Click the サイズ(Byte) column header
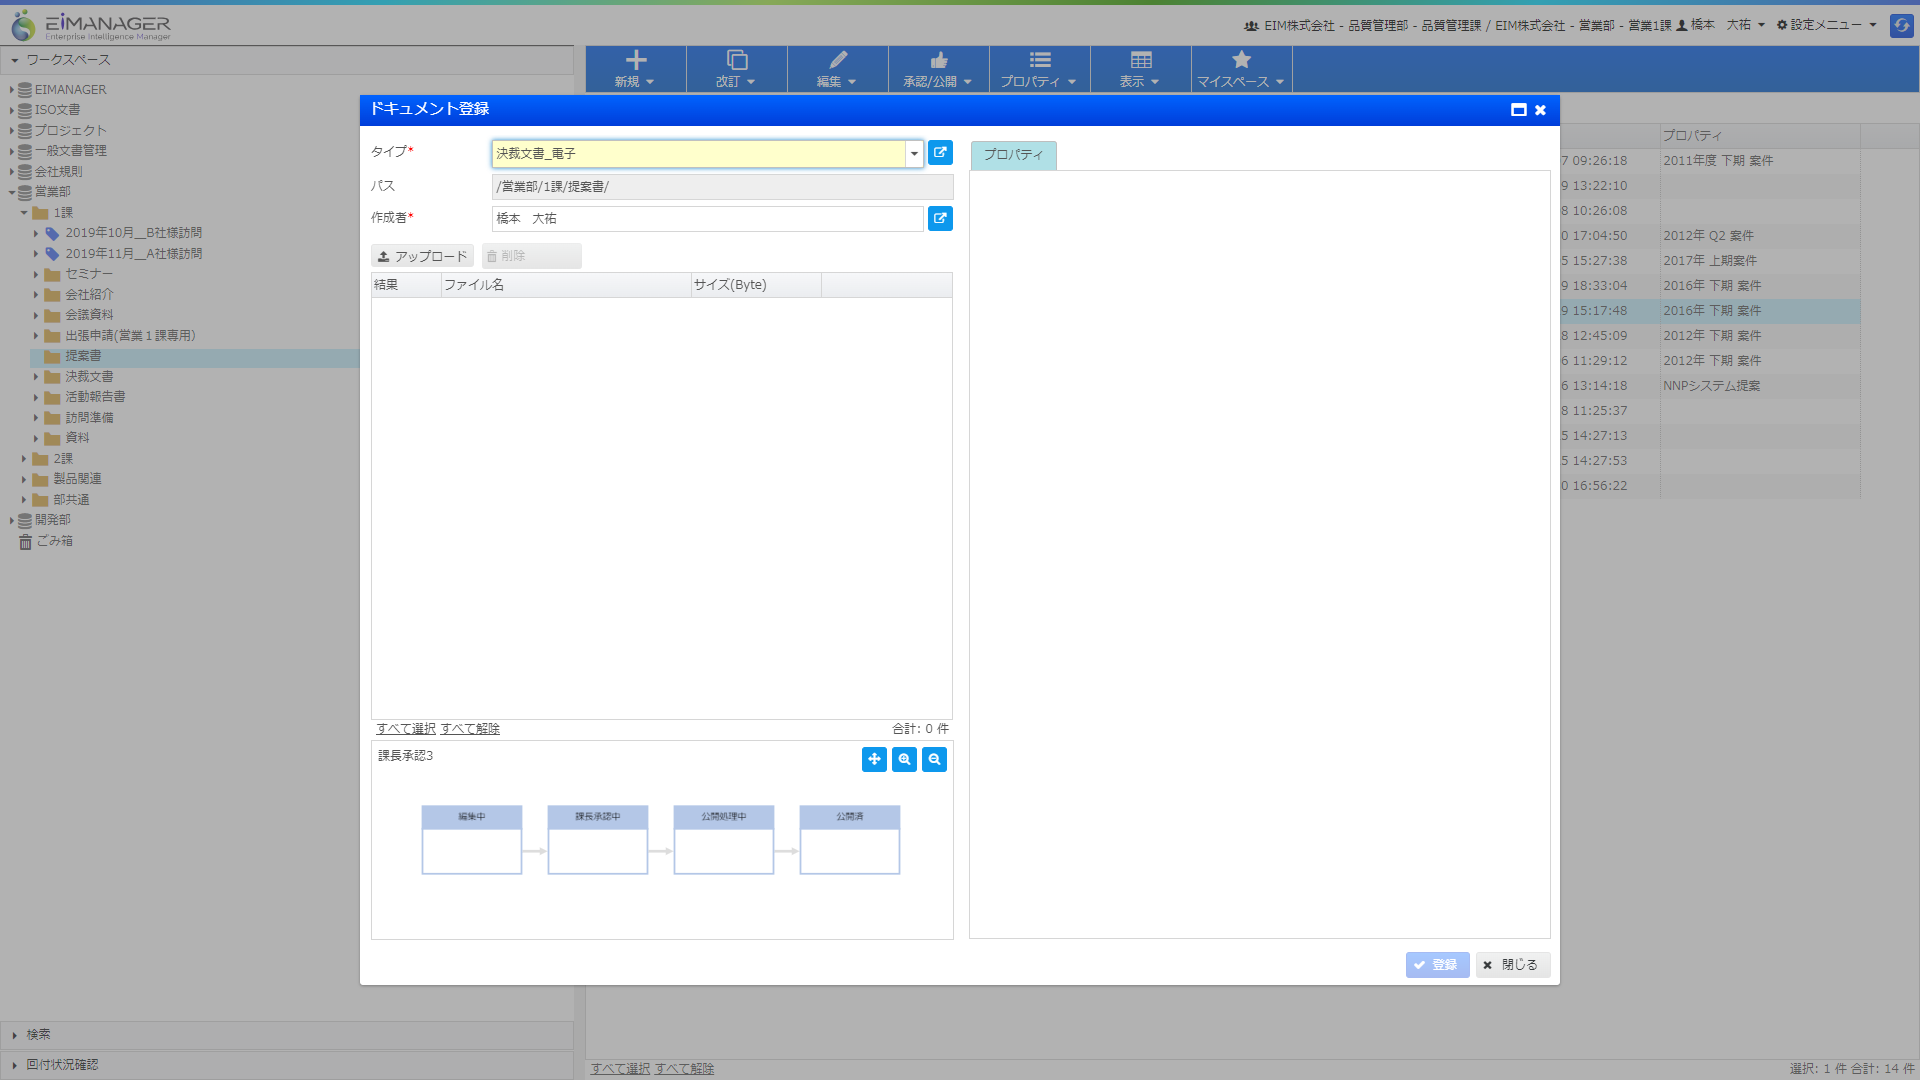1920x1080 pixels. click(756, 285)
